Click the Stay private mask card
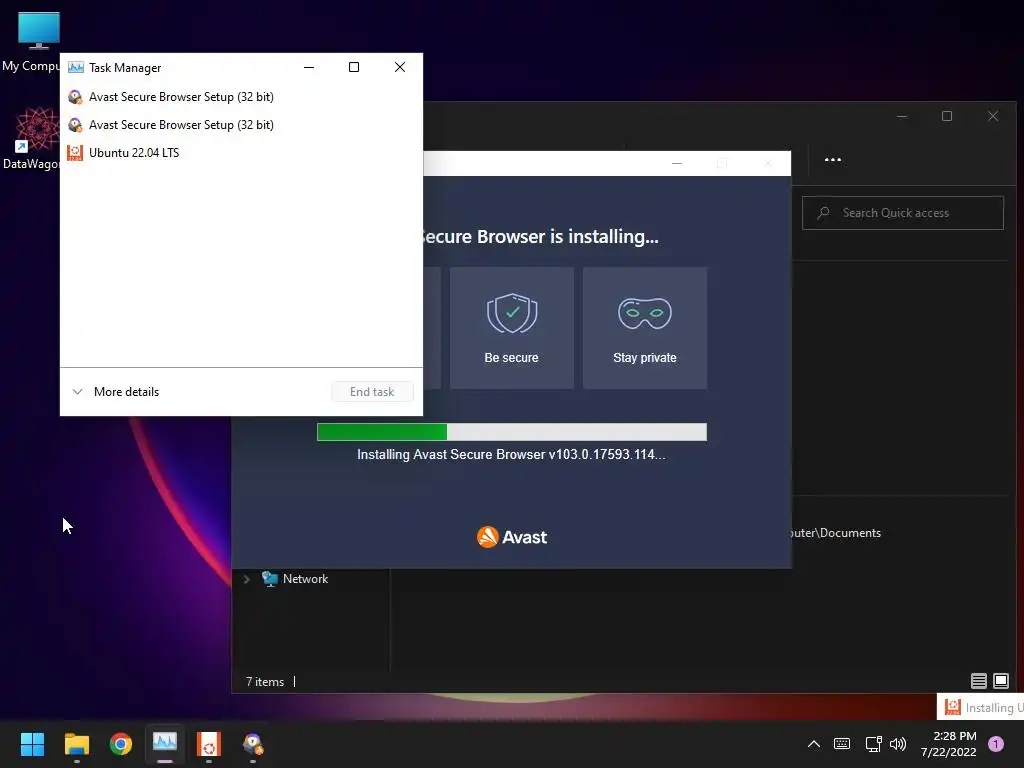Screen dimensions: 1024x768 [645, 328]
